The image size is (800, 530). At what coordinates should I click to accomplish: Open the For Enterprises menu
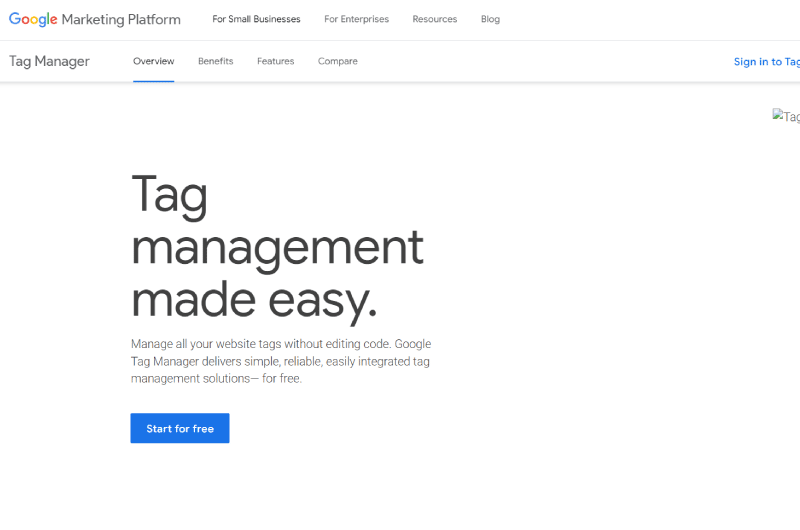click(x=356, y=19)
